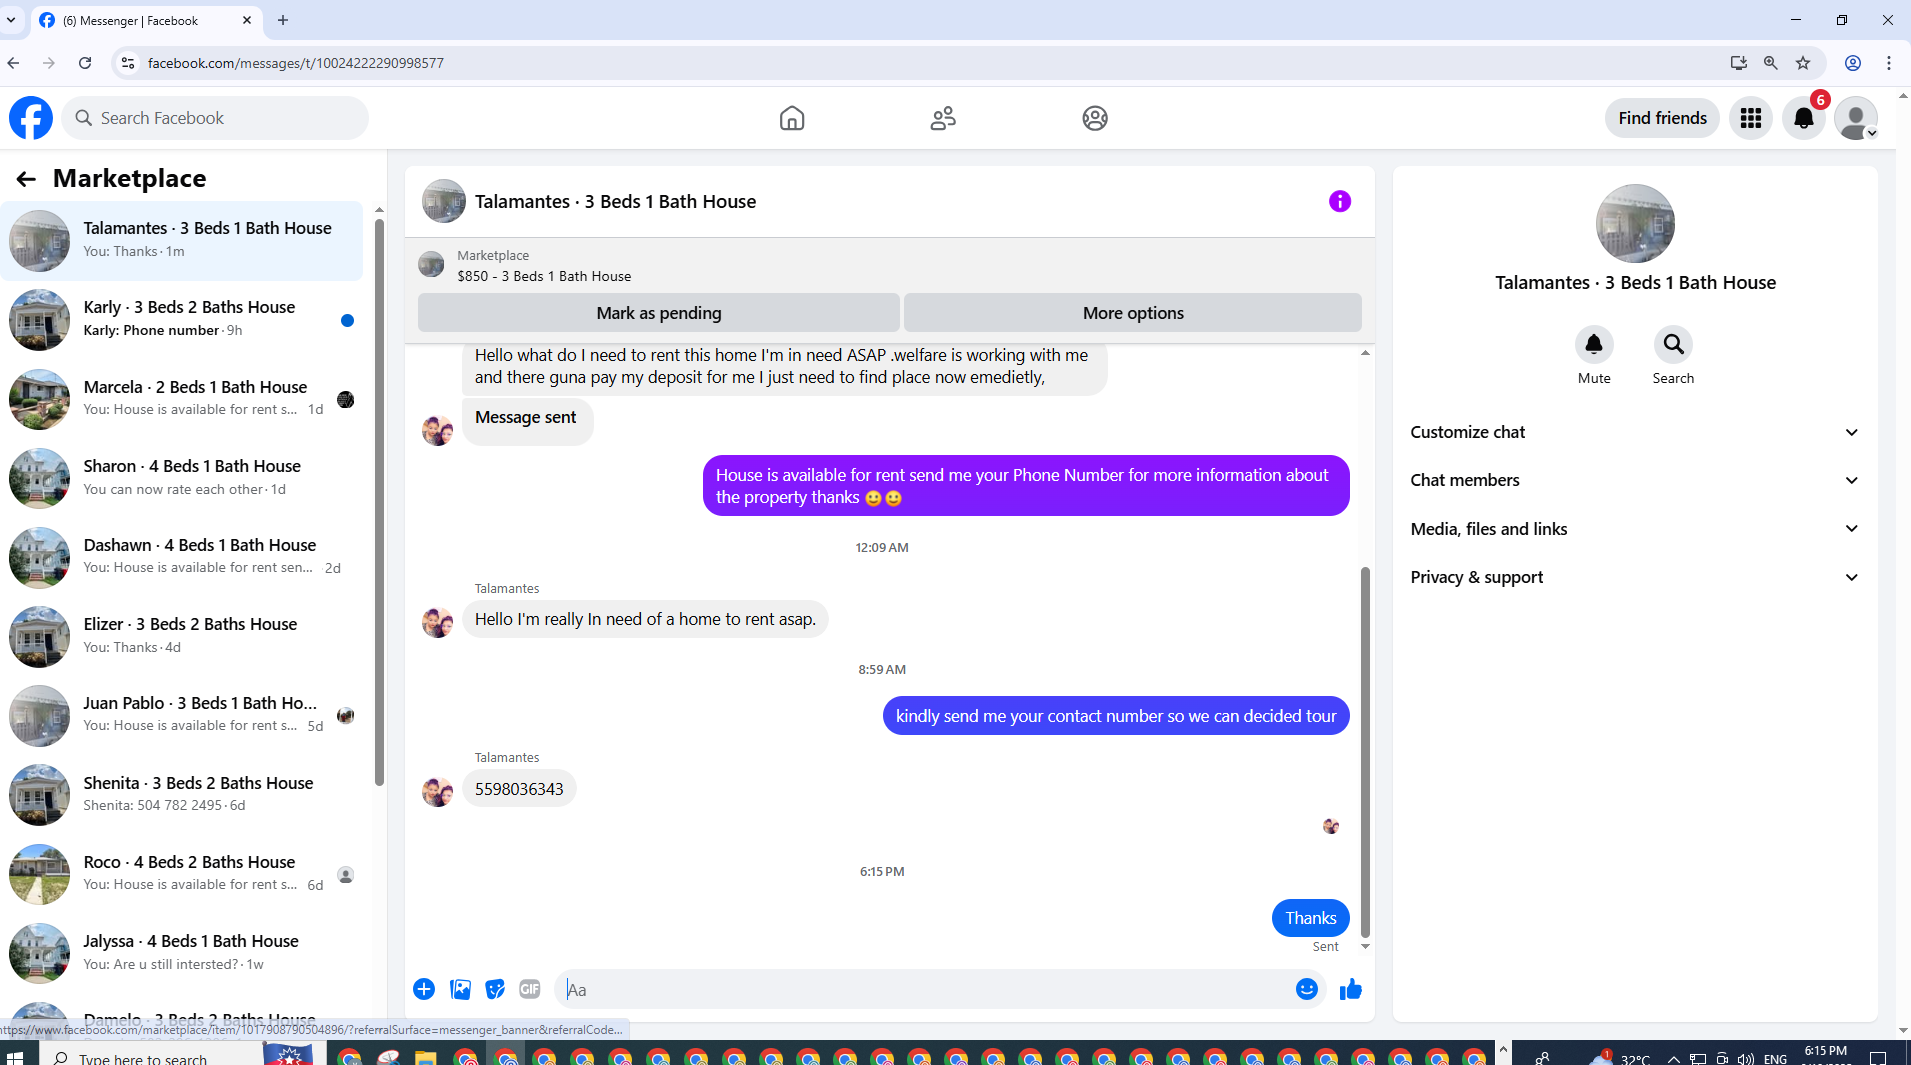Close the Messenger | Facebook tab
Screen dimensions: 1911x1065
[247, 20]
